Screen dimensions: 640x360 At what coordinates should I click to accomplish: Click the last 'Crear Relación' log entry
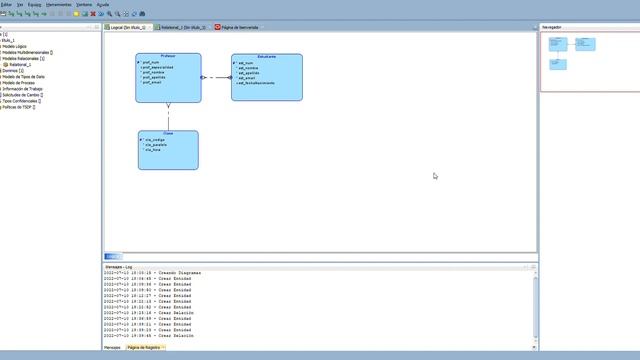pos(149,336)
